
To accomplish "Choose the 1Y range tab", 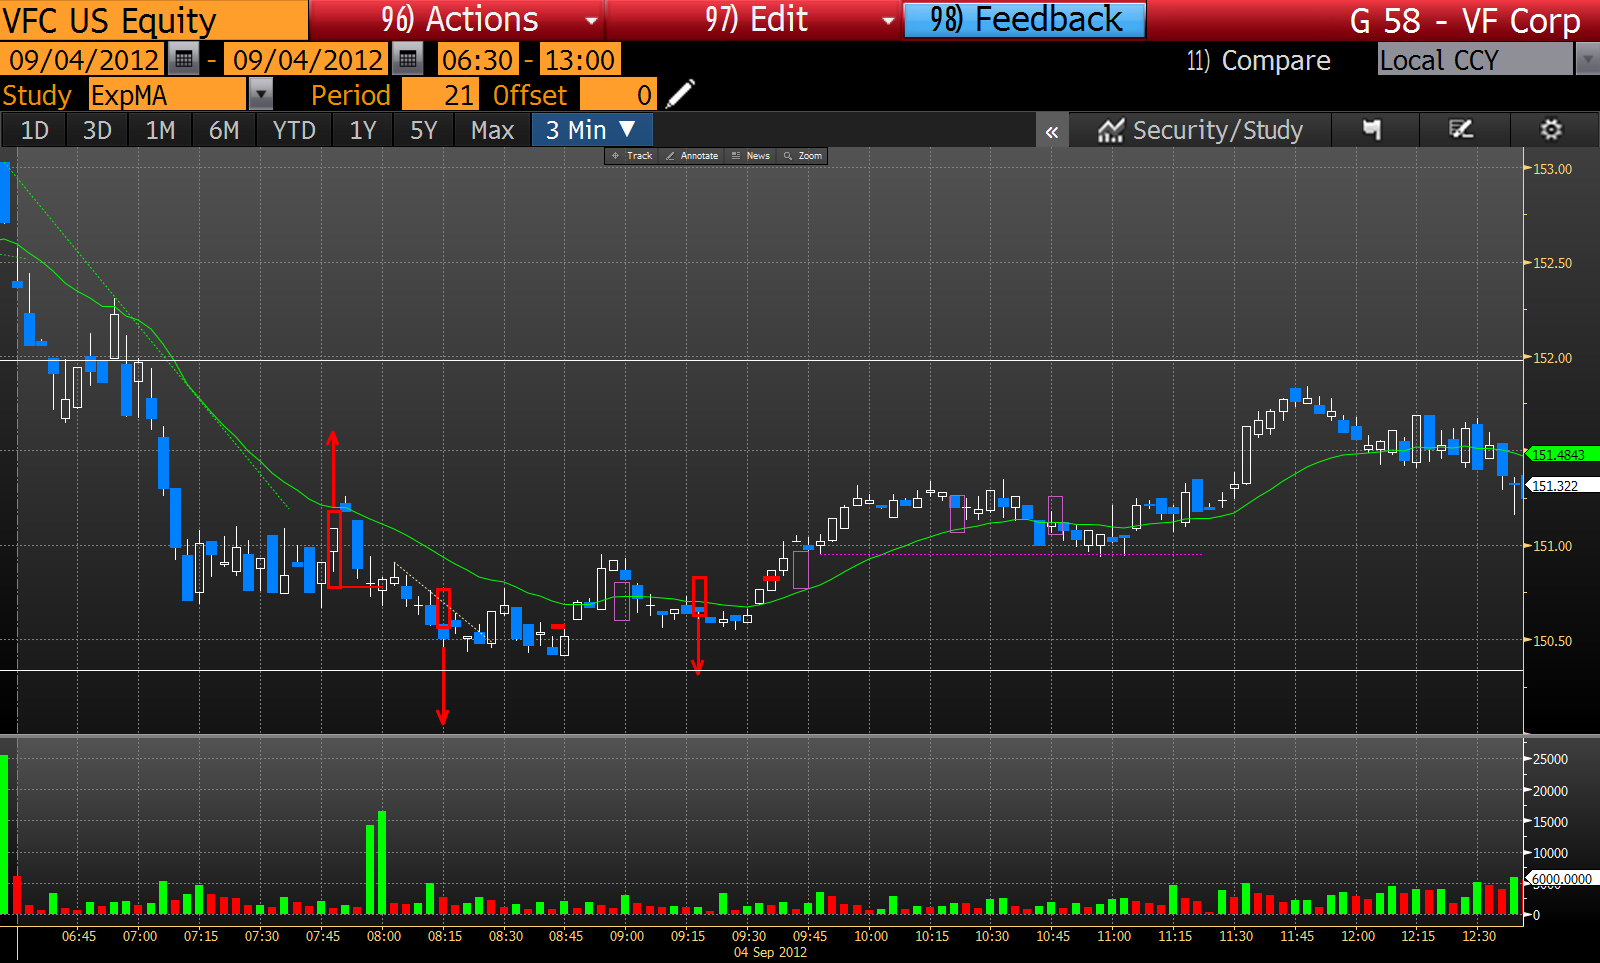I will pyautogui.click(x=363, y=130).
